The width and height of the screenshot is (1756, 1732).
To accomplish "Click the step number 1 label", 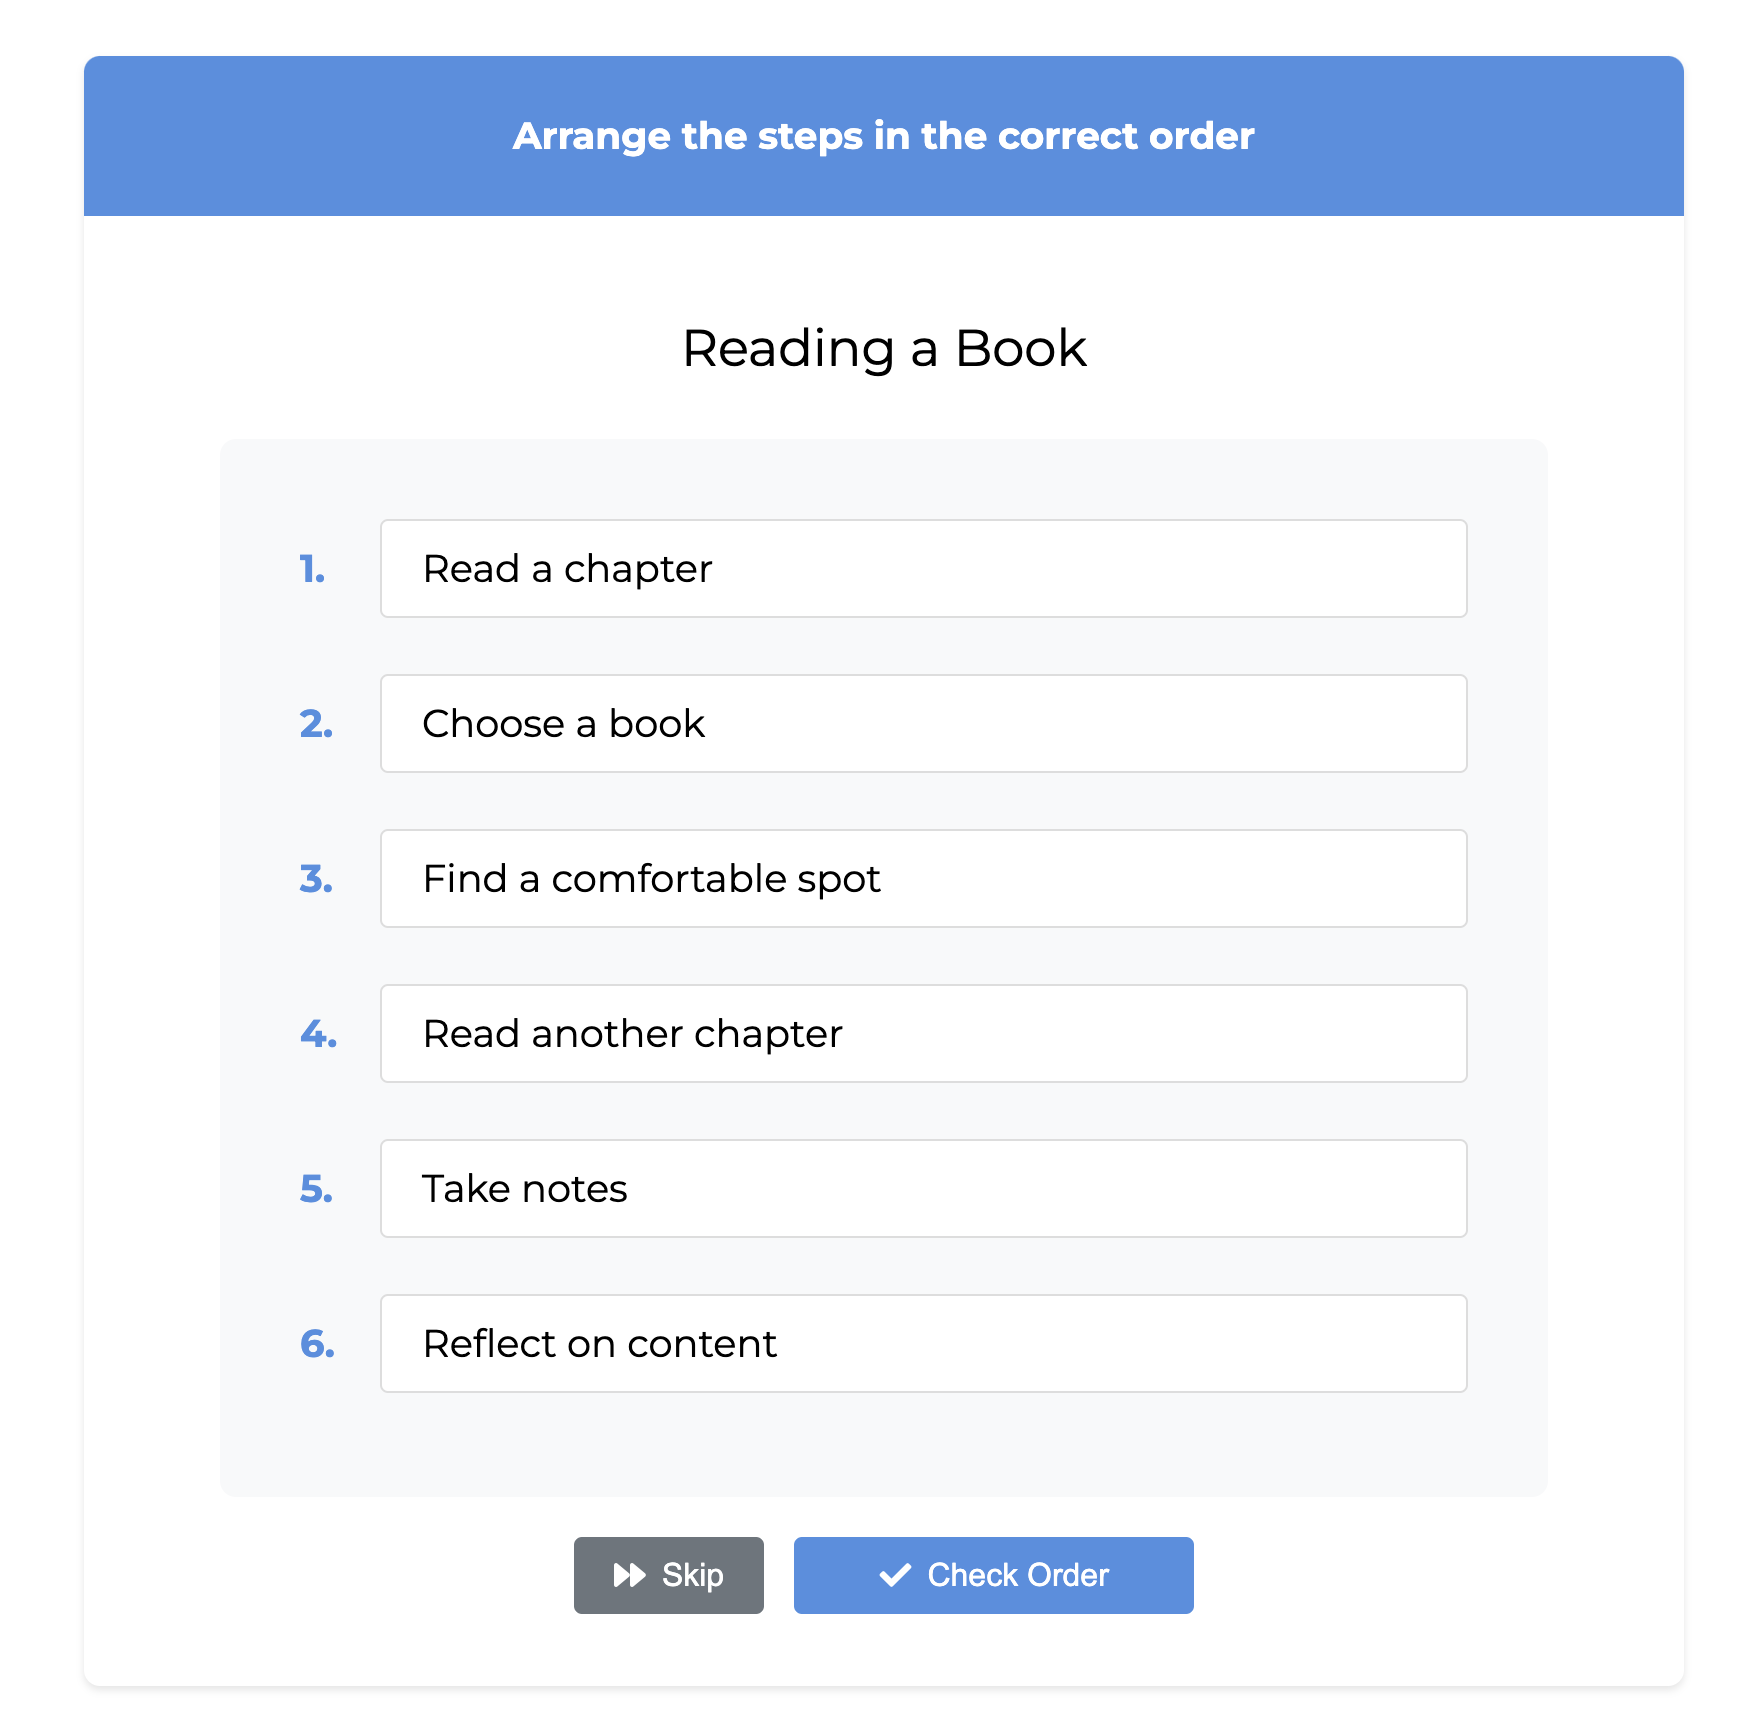I will point(314,568).
